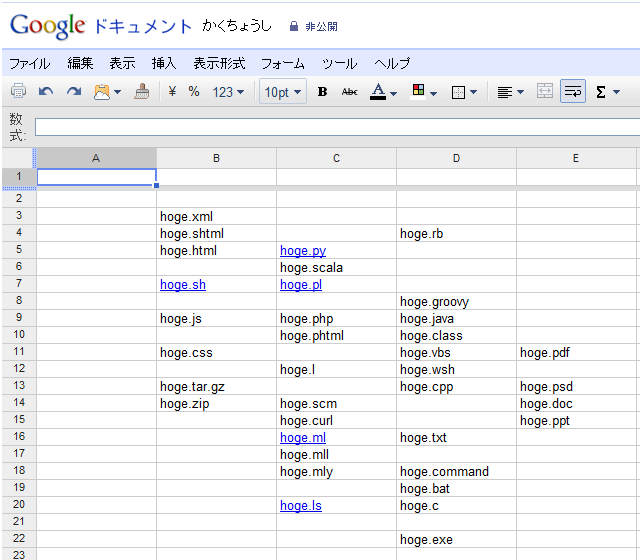Click the background color grid icon
This screenshot has height=560, width=640.
418,91
